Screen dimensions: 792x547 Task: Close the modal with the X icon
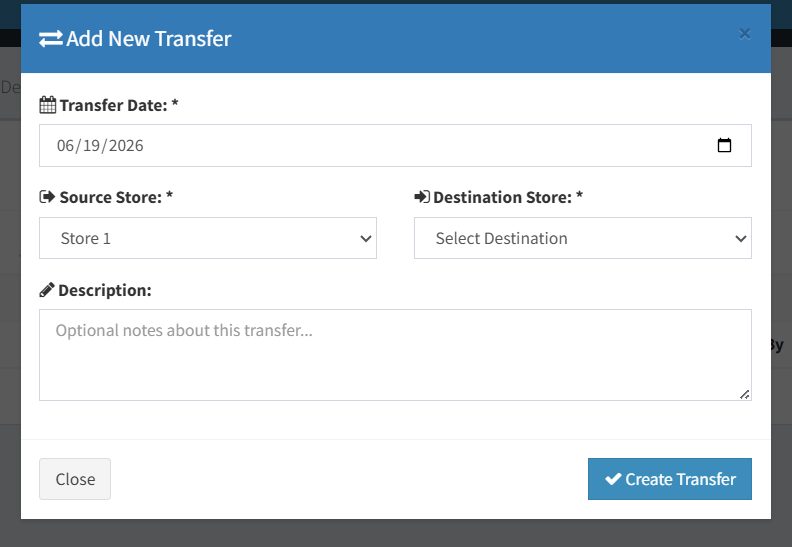coord(745,34)
